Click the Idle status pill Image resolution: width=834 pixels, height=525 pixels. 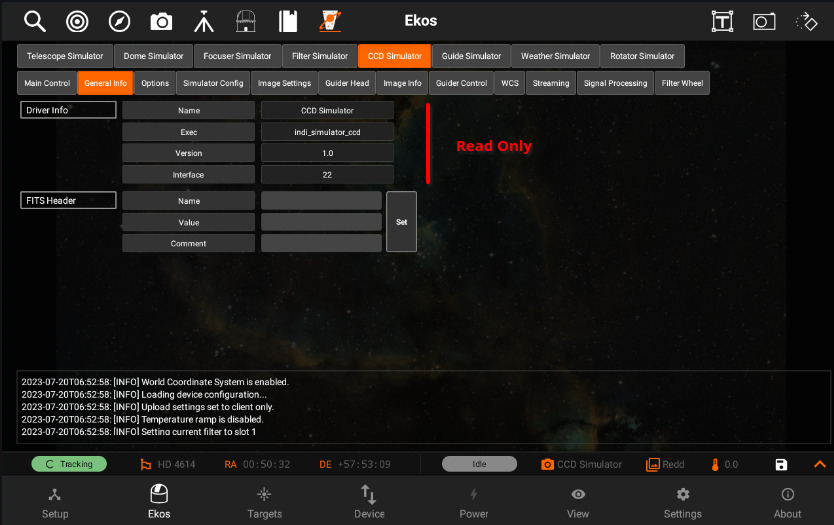click(x=479, y=464)
